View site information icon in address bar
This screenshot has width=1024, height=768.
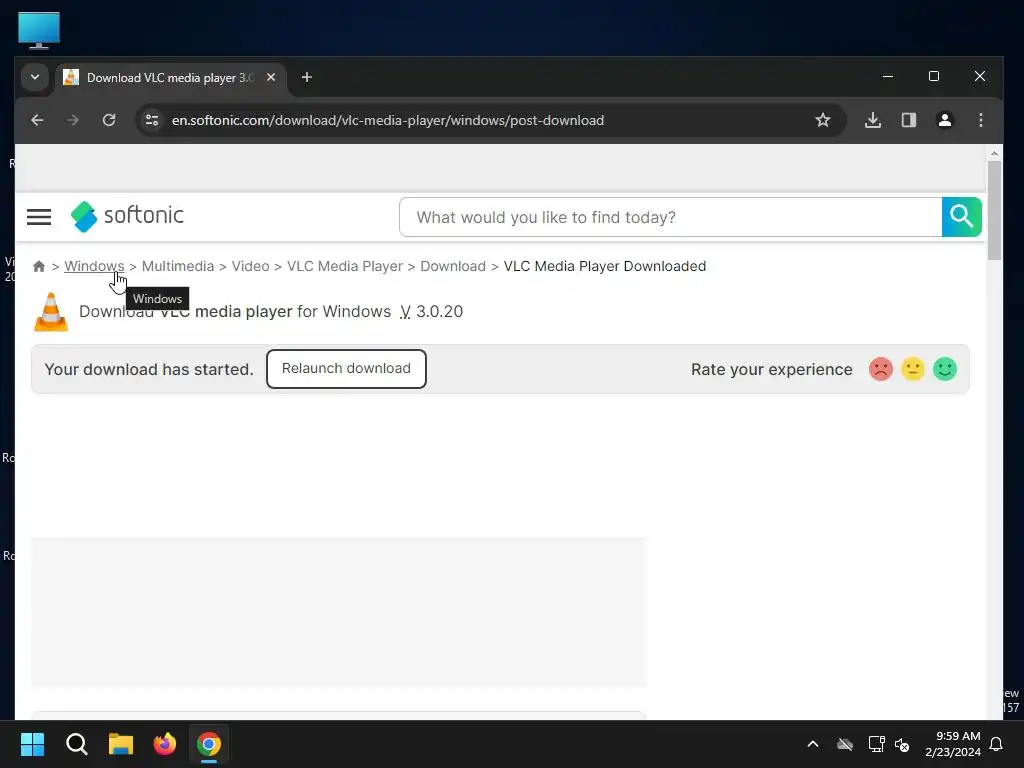pos(152,120)
